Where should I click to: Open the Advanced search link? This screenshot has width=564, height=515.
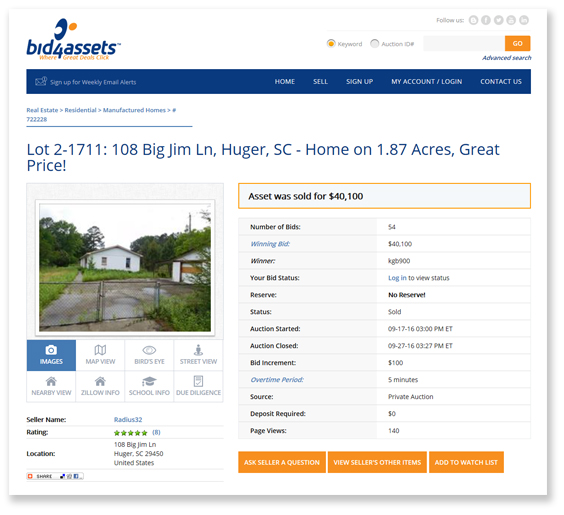point(506,58)
